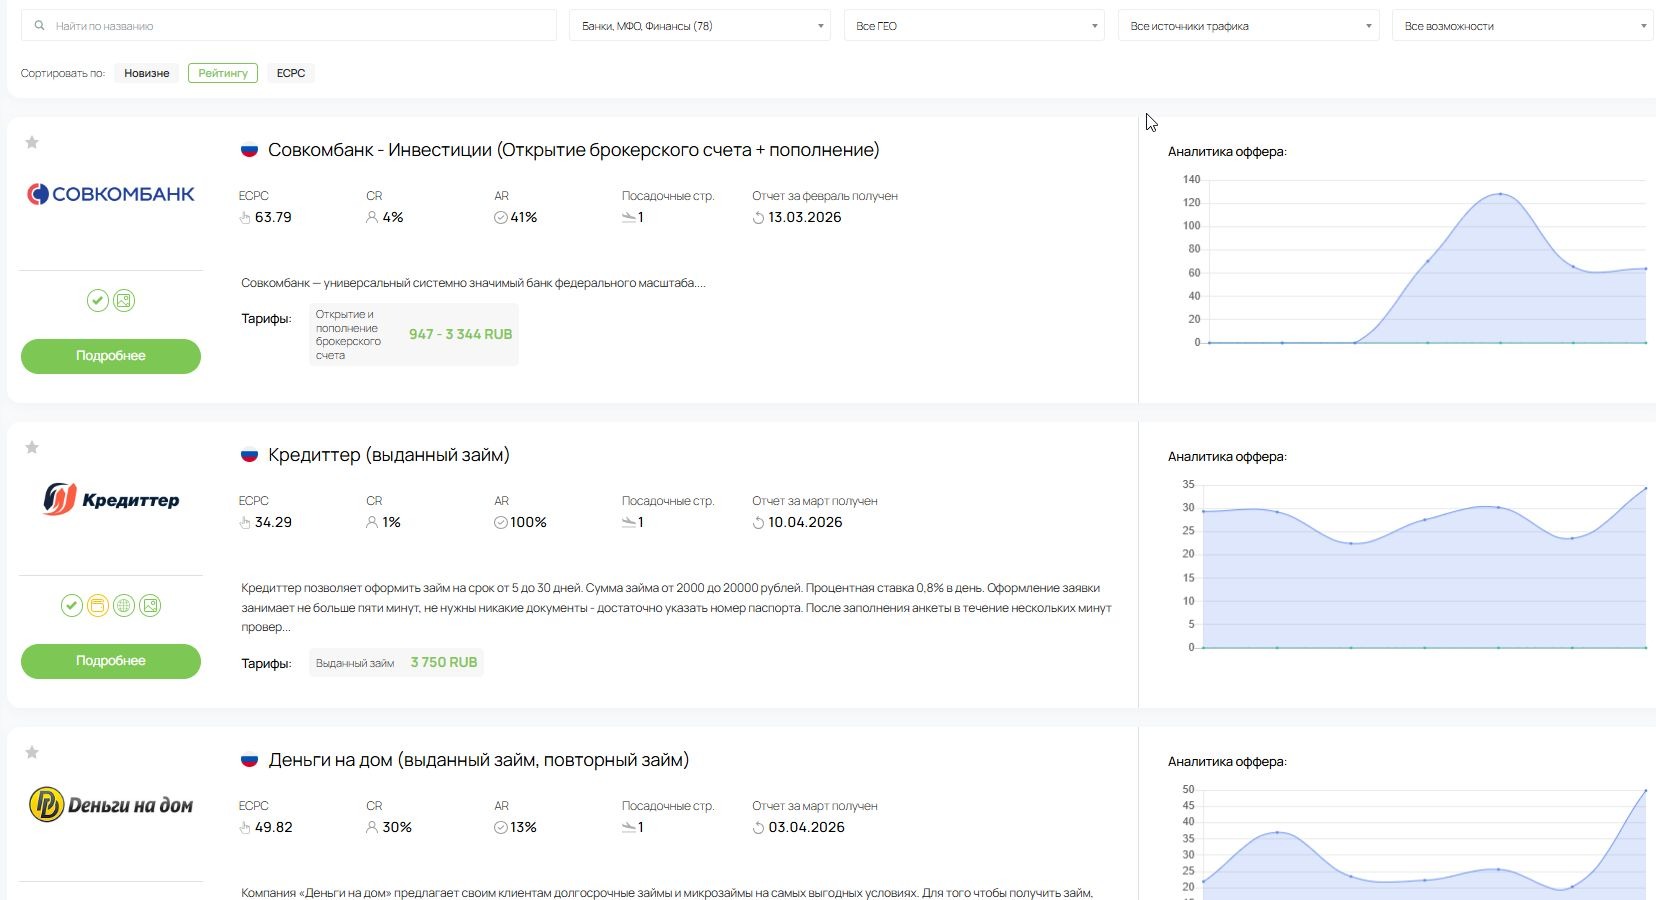Open the Банки, МФО, Финансы category dropdown
The width and height of the screenshot is (1656, 900).
pyautogui.click(x=699, y=26)
